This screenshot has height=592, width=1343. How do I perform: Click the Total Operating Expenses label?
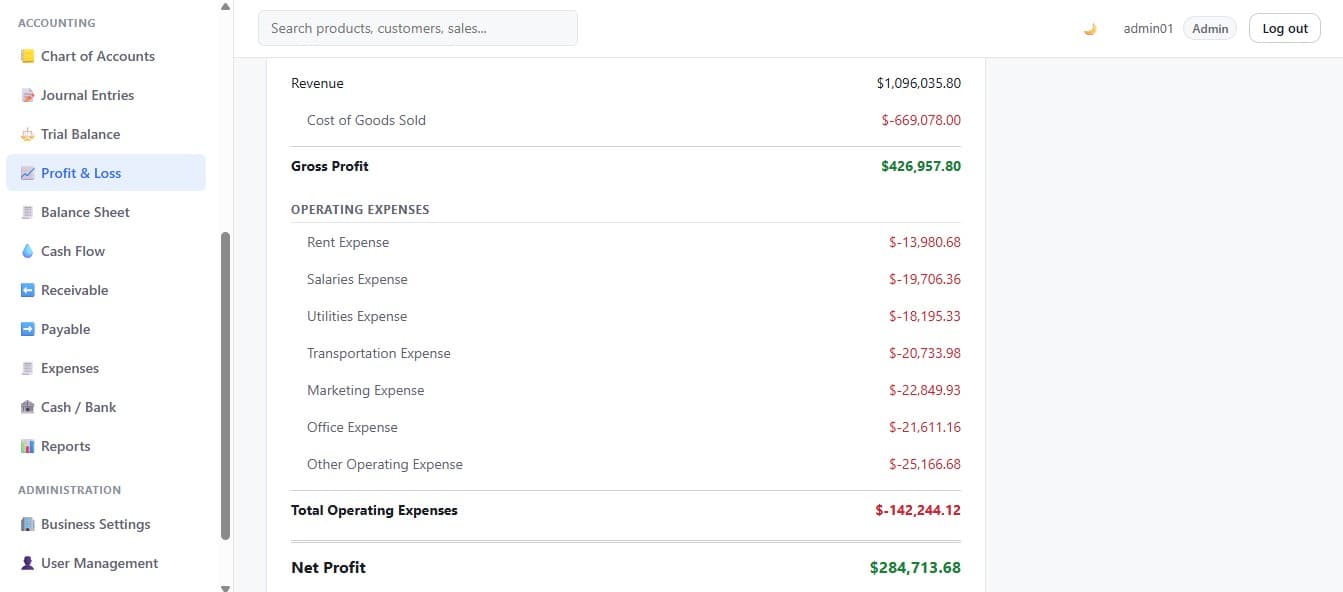tap(374, 510)
